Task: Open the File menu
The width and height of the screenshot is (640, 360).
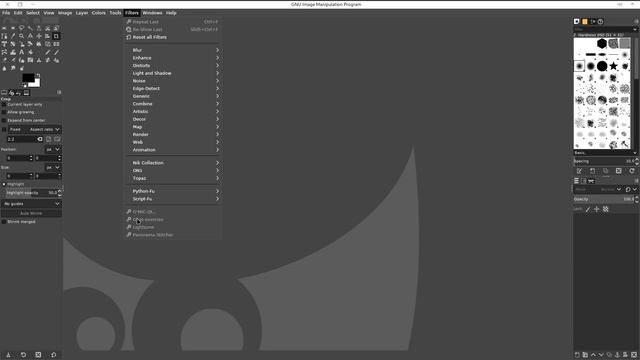Action: [x=6, y=13]
